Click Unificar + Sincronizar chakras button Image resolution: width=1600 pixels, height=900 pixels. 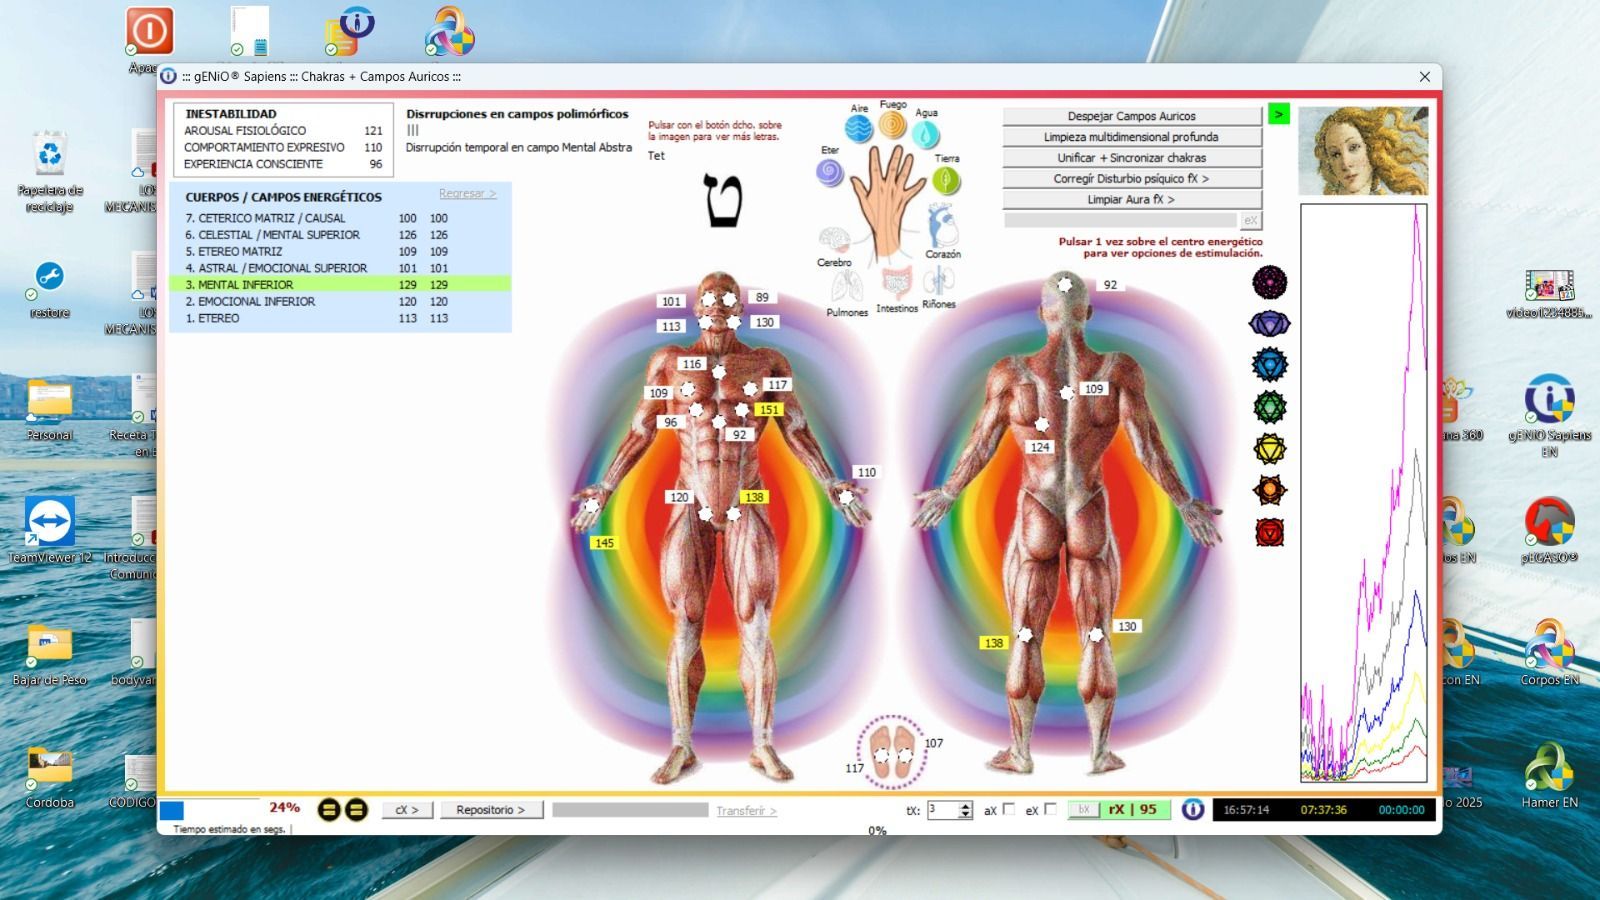coord(1132,158)
